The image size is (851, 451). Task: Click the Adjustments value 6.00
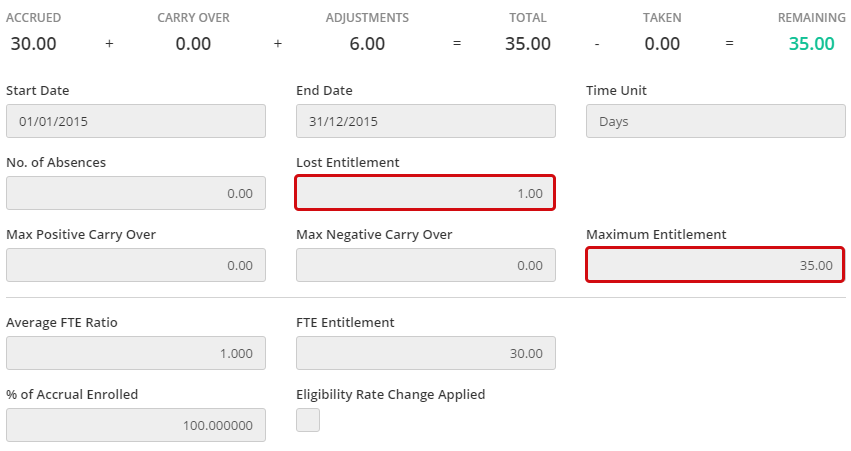pyautogui.click(x=367, y=44)
